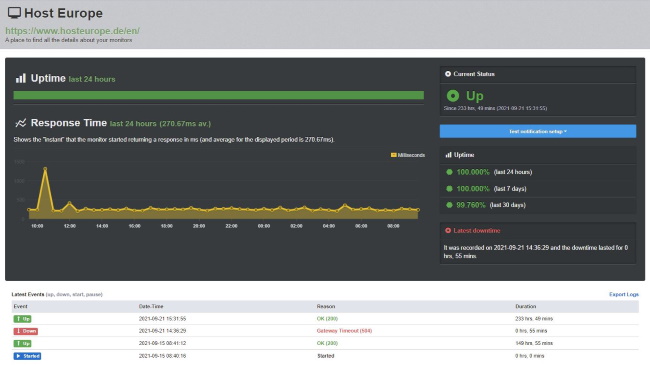Click the Current Status circle icon

pos(448,74)
